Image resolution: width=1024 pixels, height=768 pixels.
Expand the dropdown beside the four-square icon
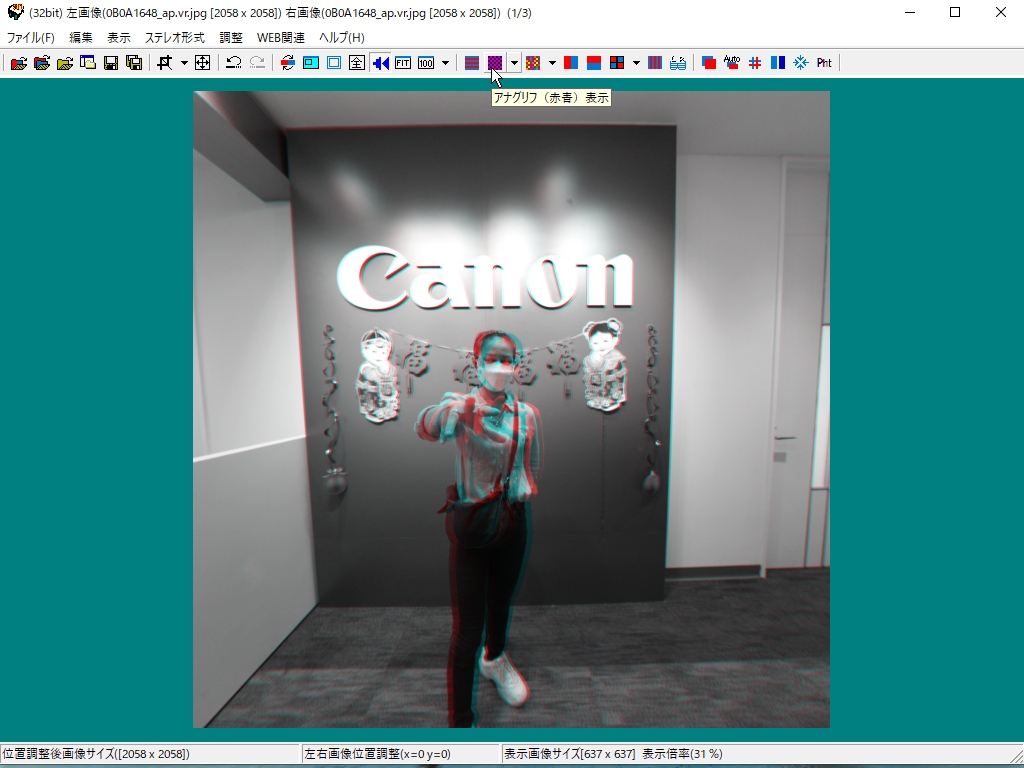tap(635, 63)
